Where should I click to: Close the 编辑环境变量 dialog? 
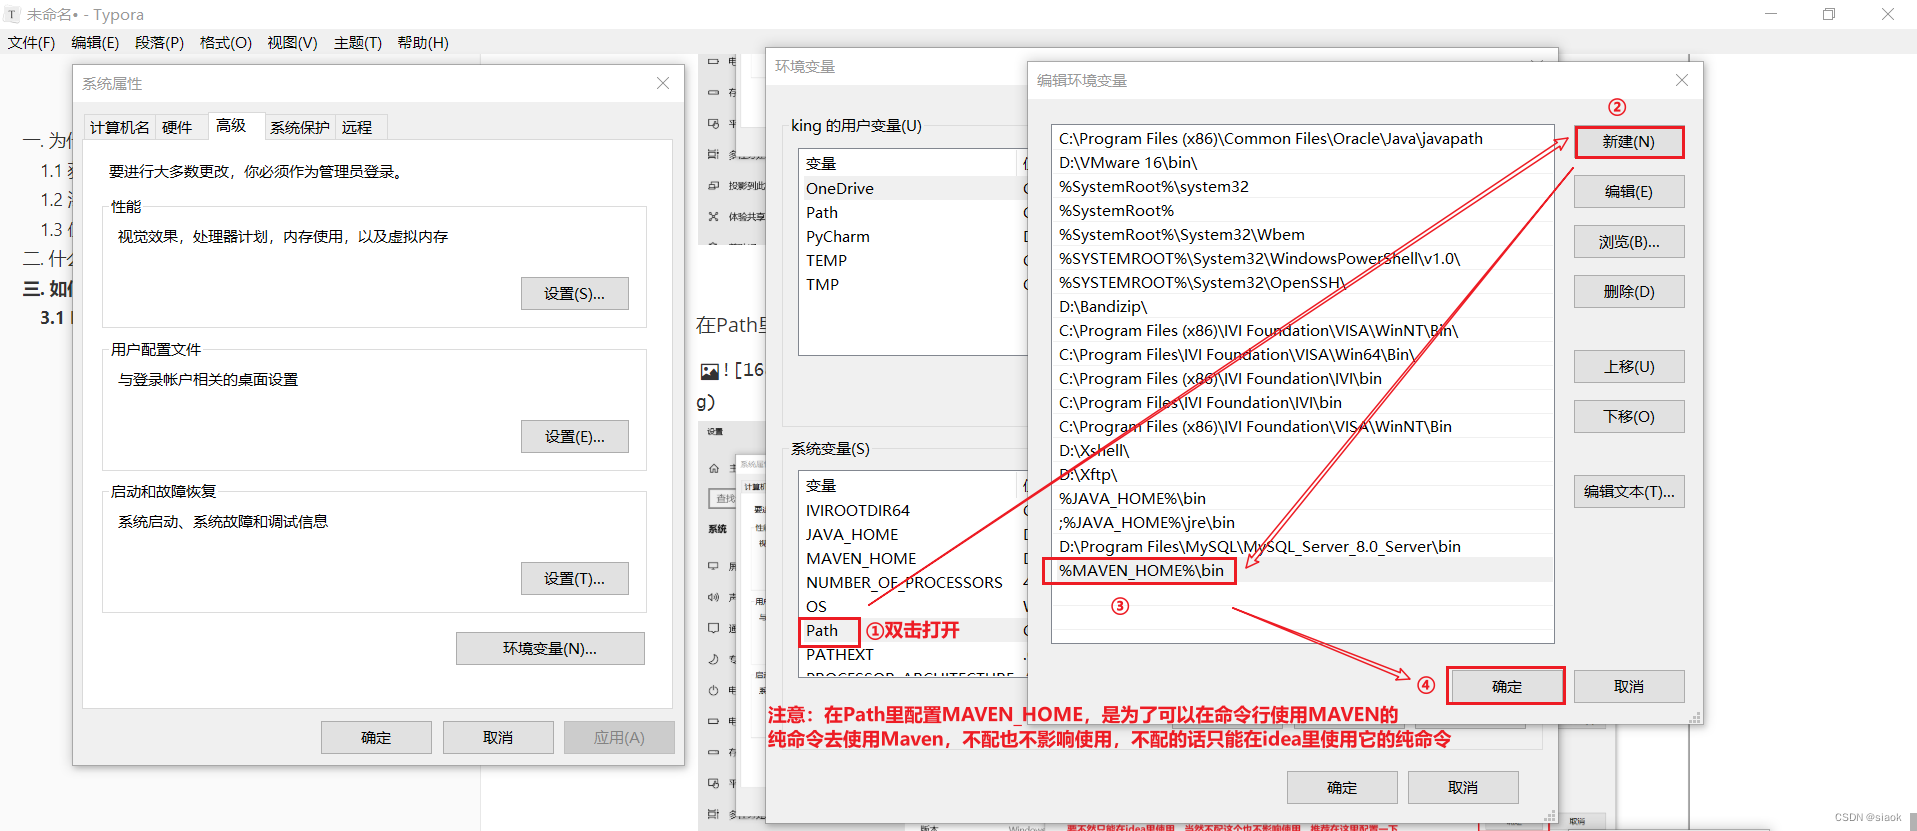[1682, 80]
